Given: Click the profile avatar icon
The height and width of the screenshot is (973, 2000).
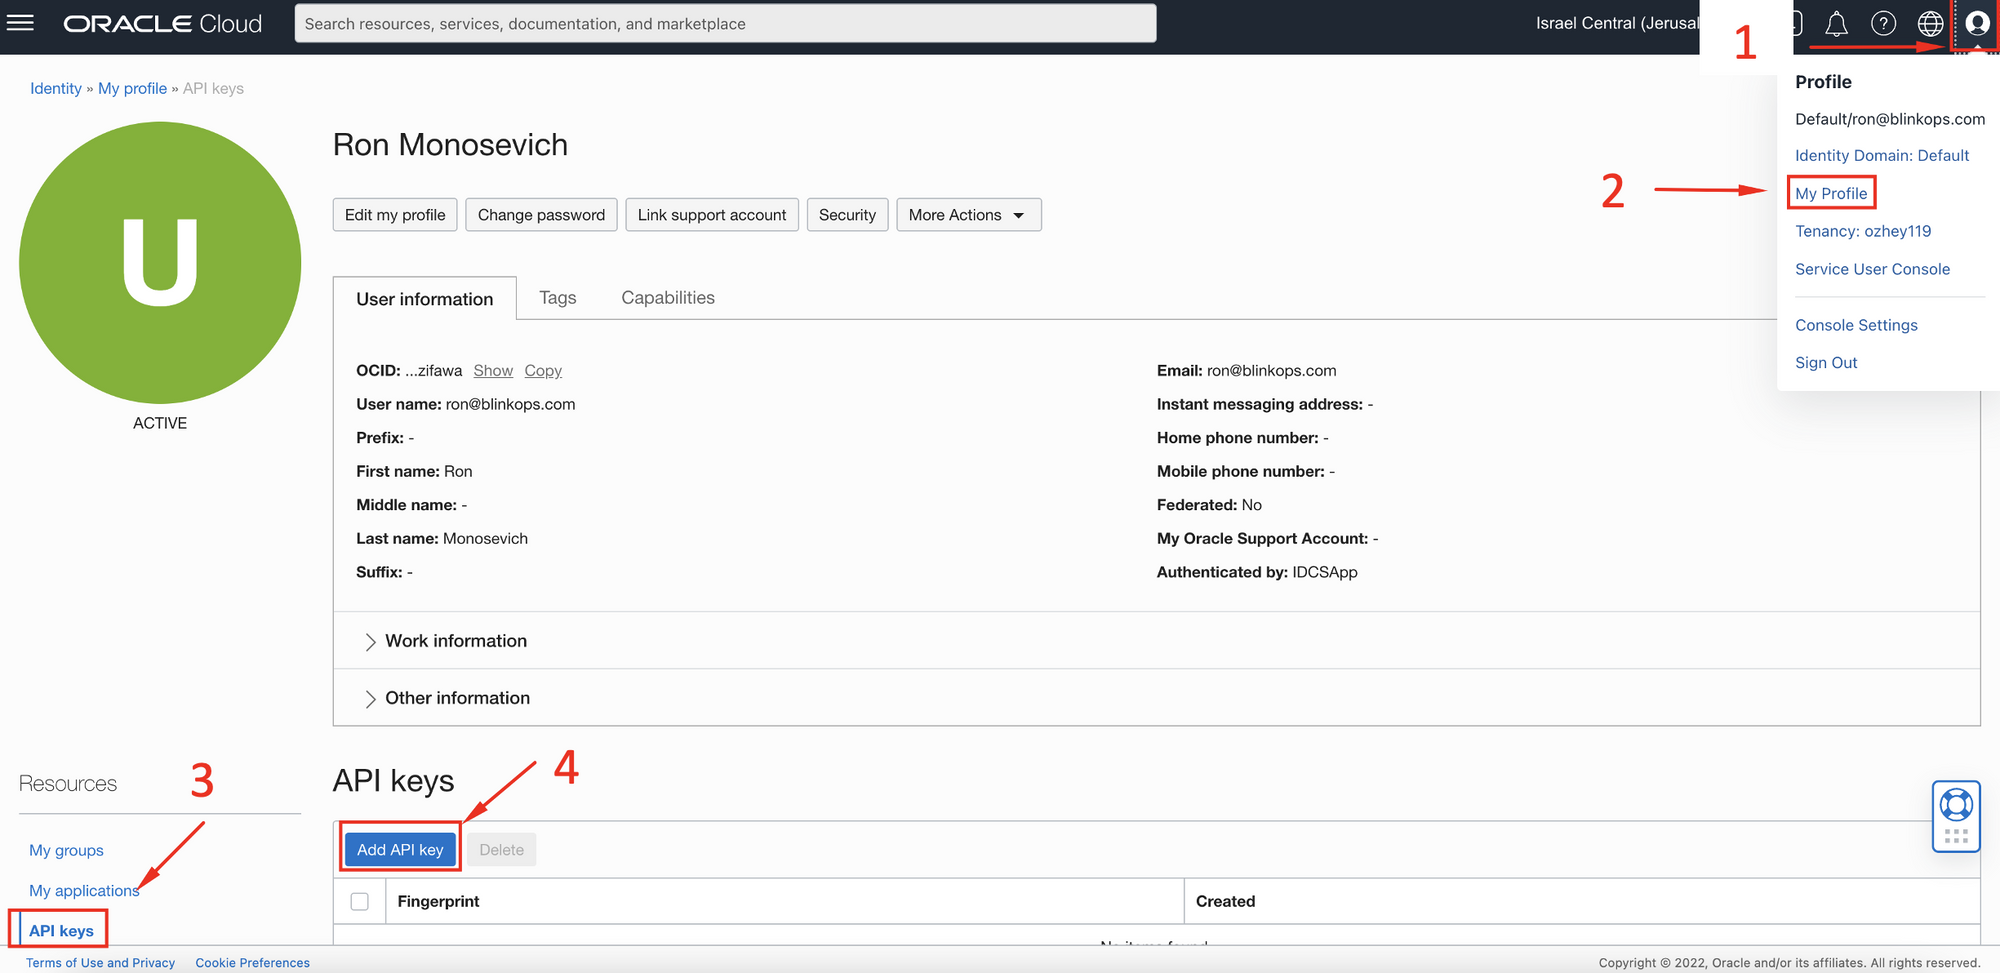Looking at the screenshot, I should click(1977, 23).
